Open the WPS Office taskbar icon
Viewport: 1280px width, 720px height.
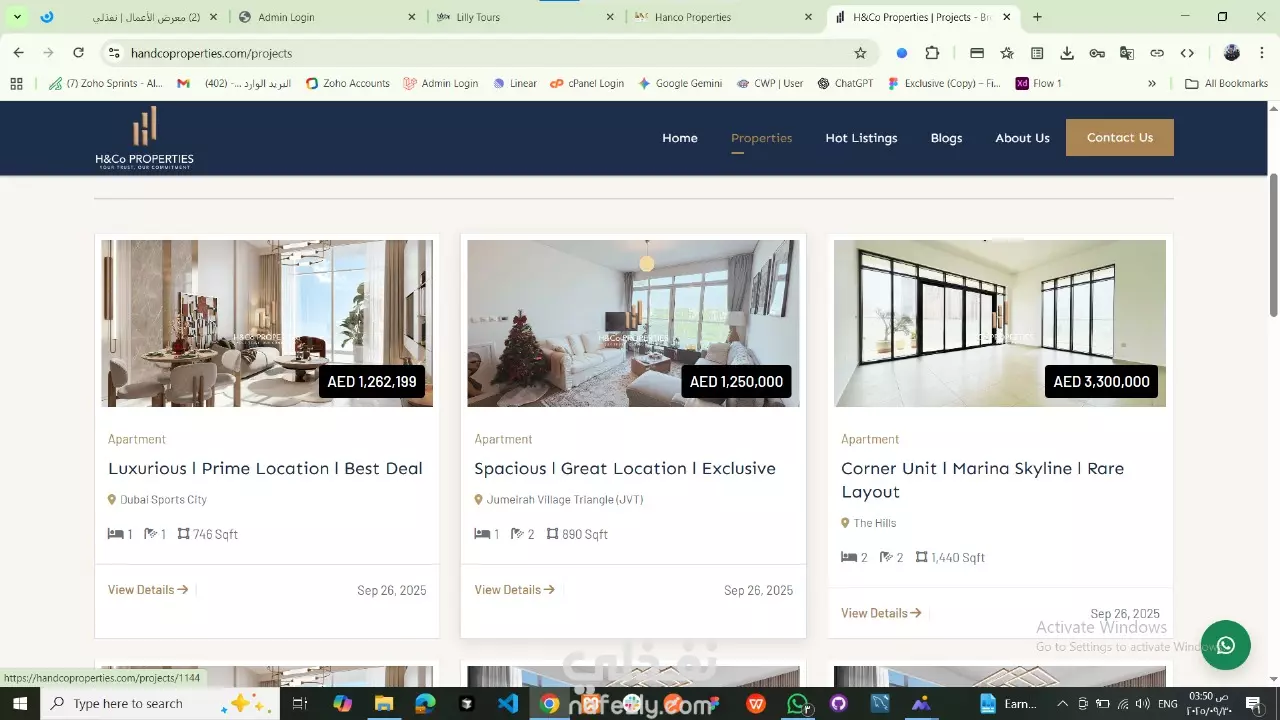(x=756, y=703)
